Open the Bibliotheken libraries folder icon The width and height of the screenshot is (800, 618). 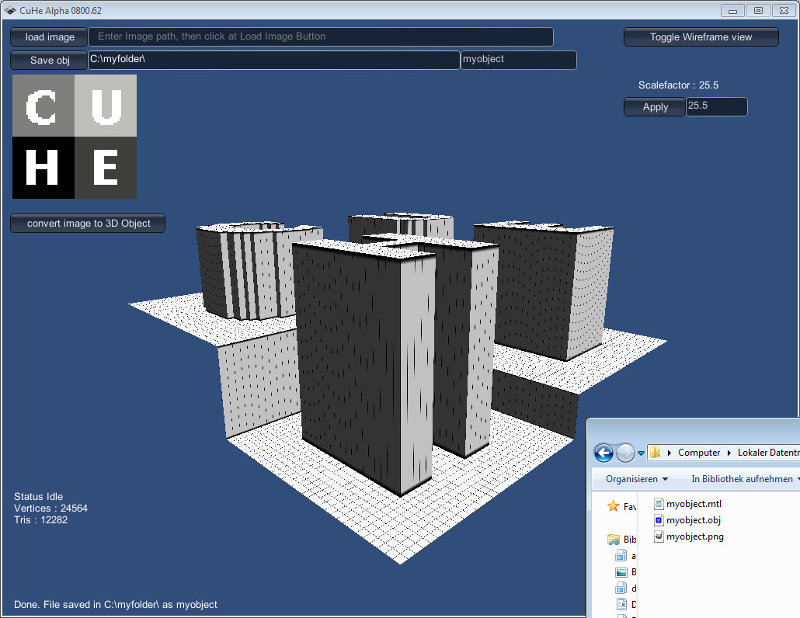coord(613,539)
